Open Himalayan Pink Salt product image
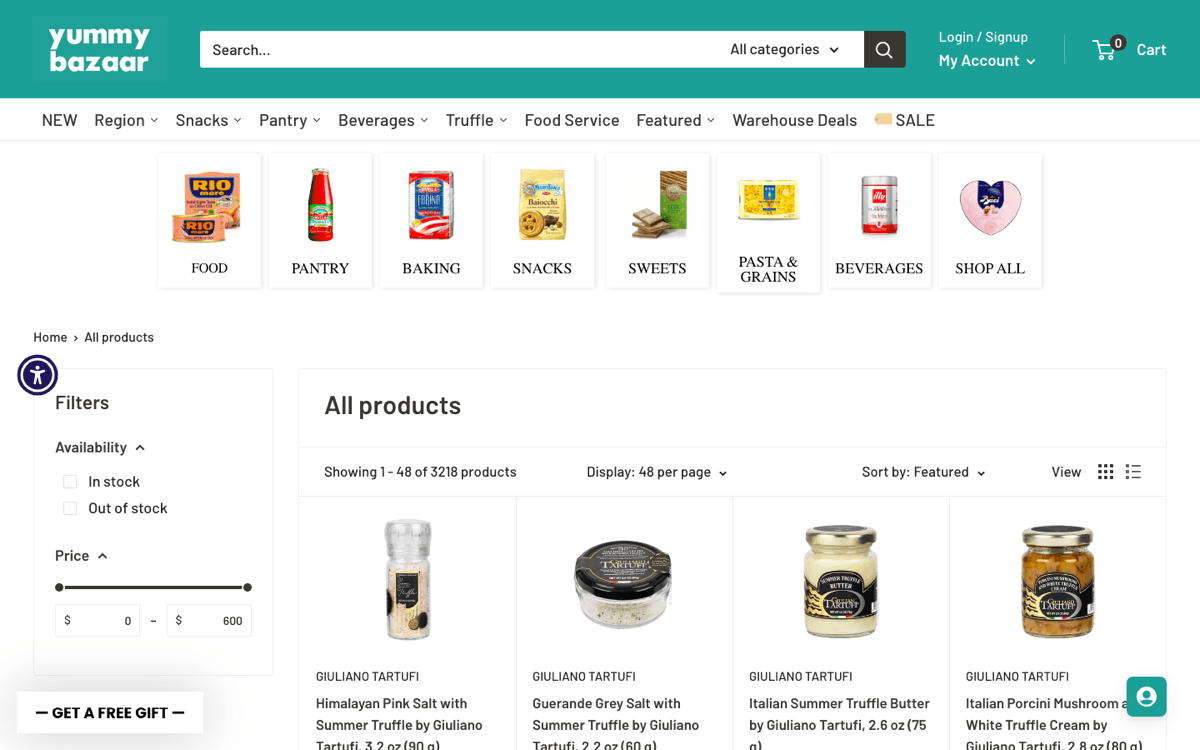Viewport: 1200px width, 750px height. pyautogui.click(x=408, y=580)
